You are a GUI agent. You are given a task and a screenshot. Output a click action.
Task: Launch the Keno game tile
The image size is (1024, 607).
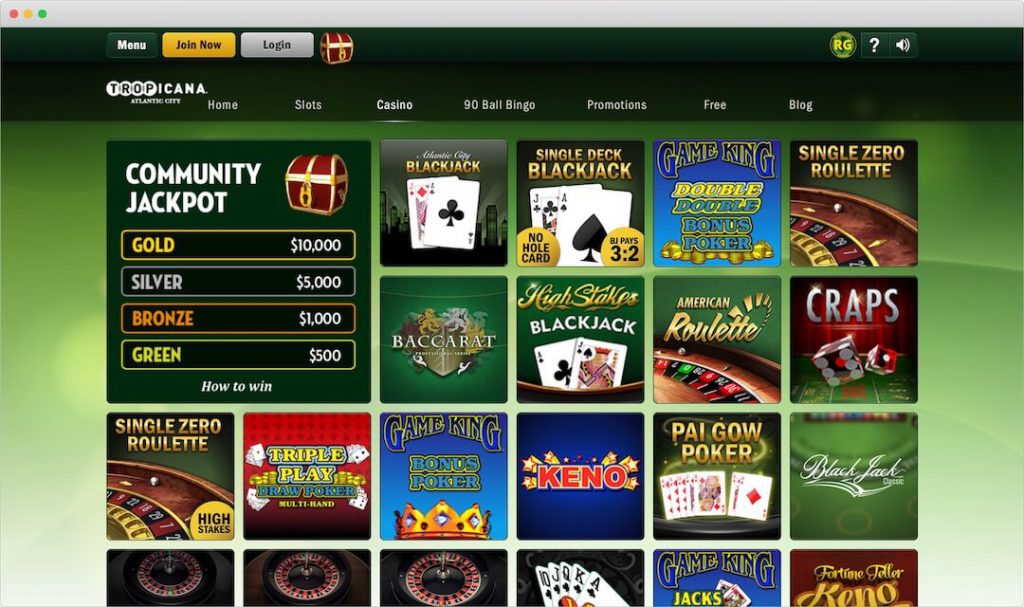(580, 476)
